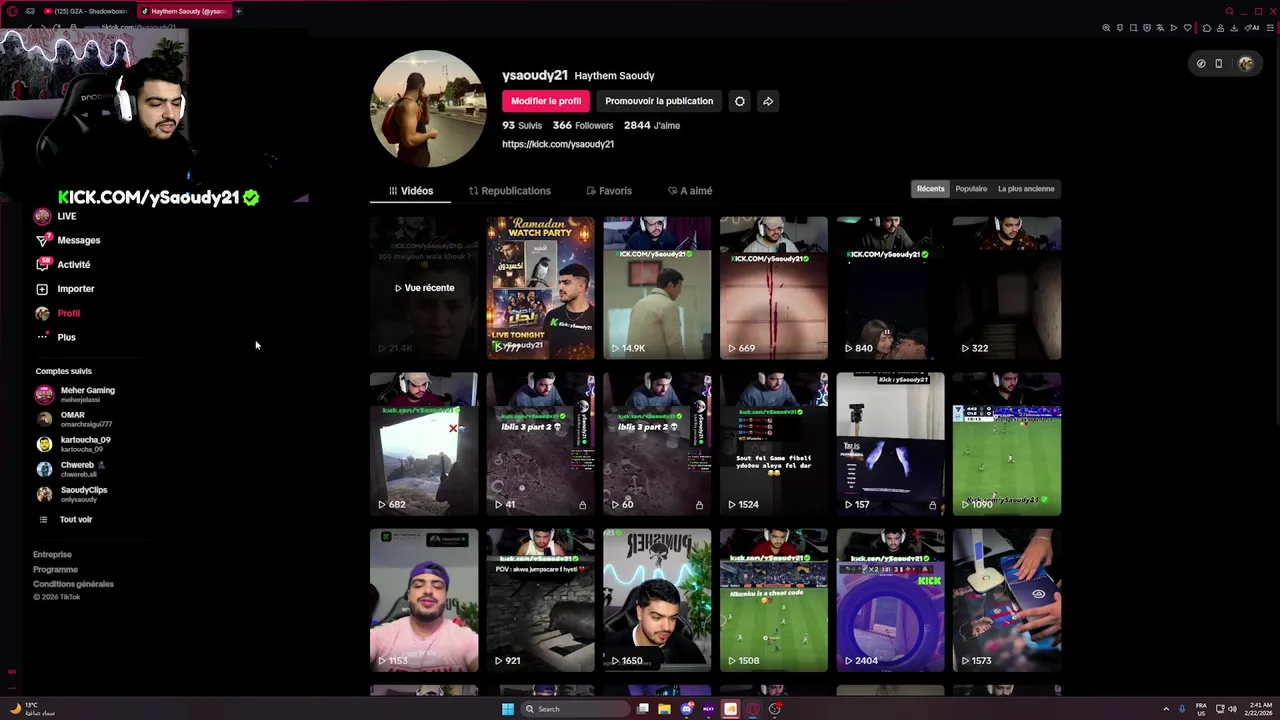Open Meher Gaming followed account
The height and width of the screenshot is (720, 1280).
point(76,394)
